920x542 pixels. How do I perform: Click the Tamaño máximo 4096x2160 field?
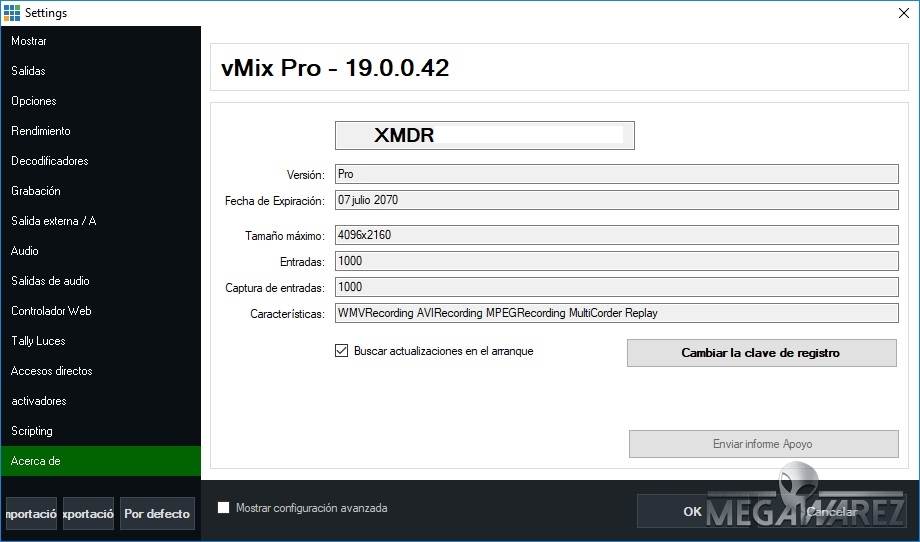(x=617, y=235)
